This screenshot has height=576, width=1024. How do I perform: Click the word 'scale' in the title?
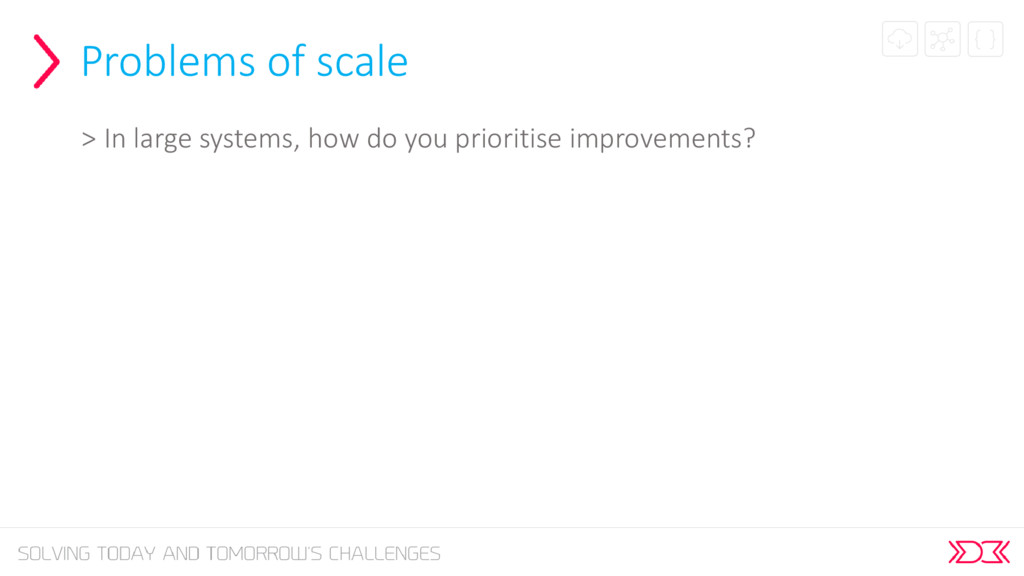[x=362, y=62]
